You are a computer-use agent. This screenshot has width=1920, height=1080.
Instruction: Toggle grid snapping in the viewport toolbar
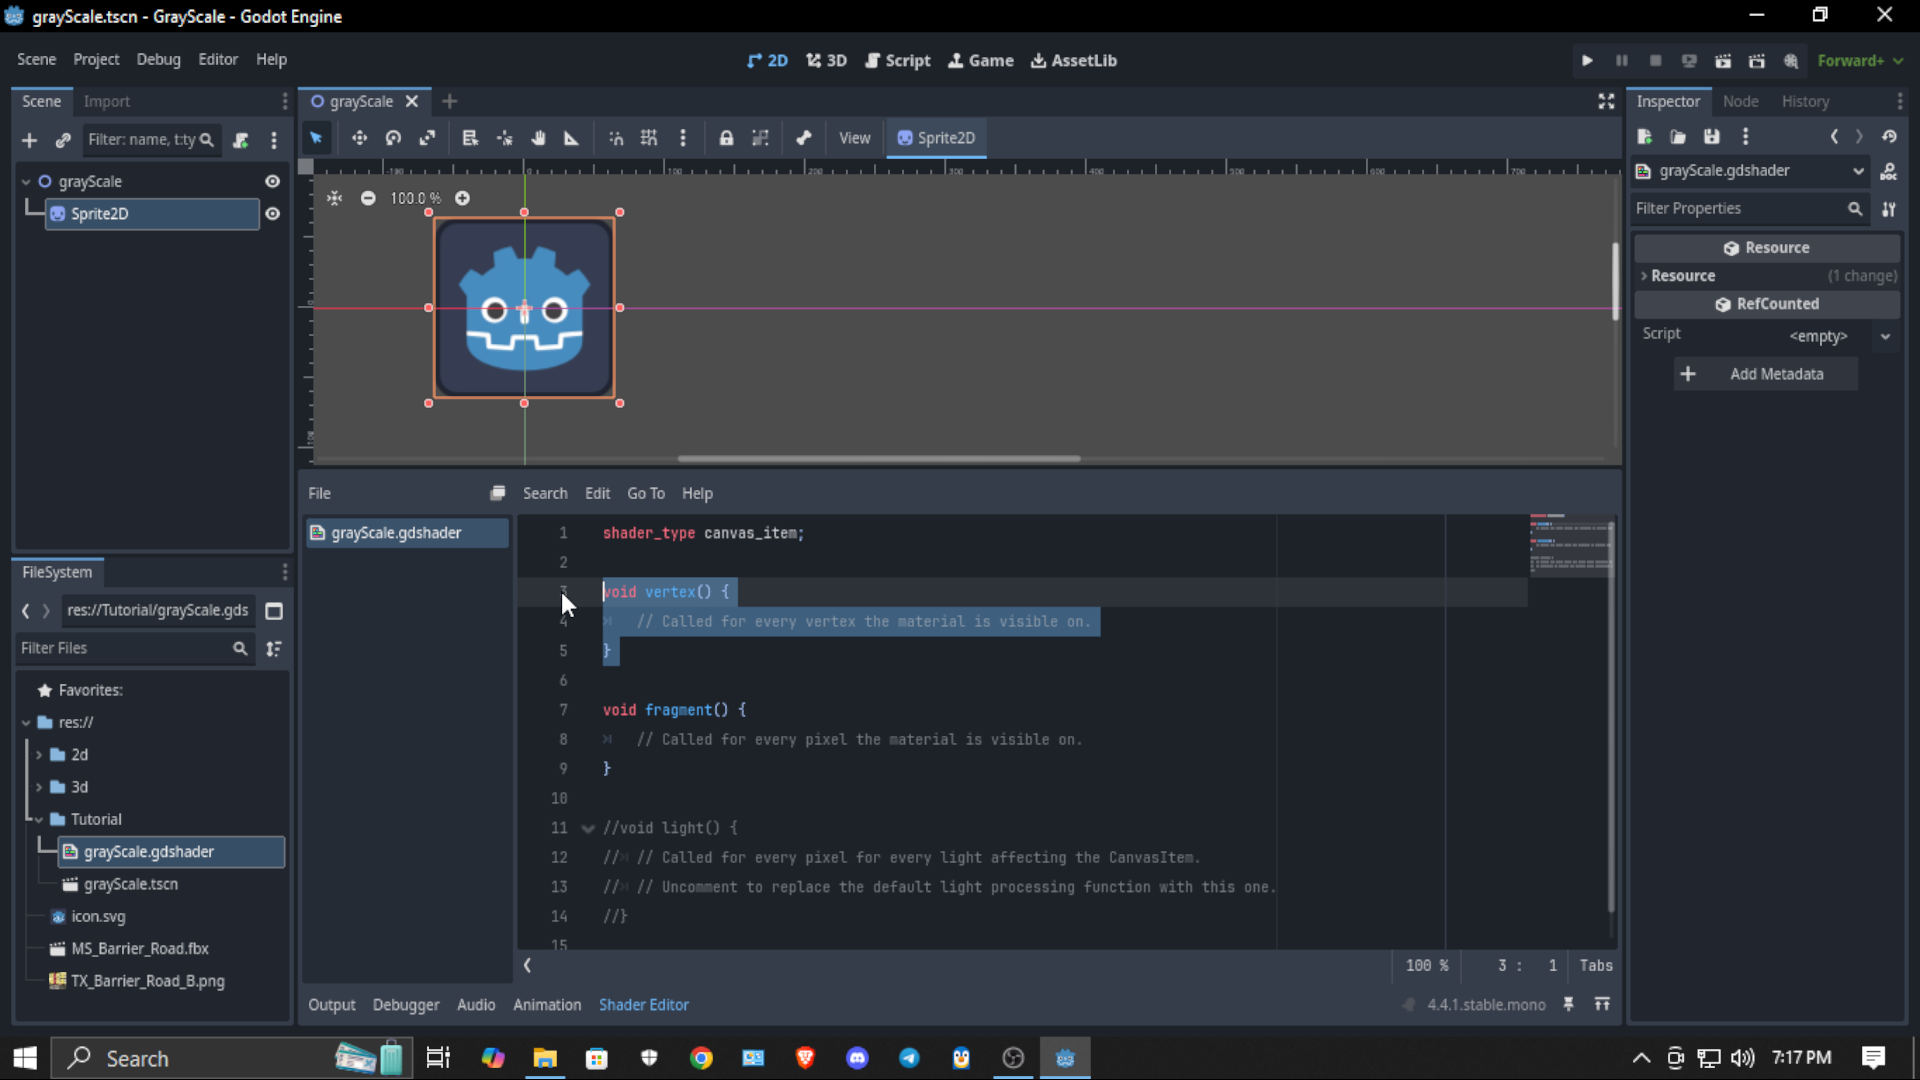(649, 138)
